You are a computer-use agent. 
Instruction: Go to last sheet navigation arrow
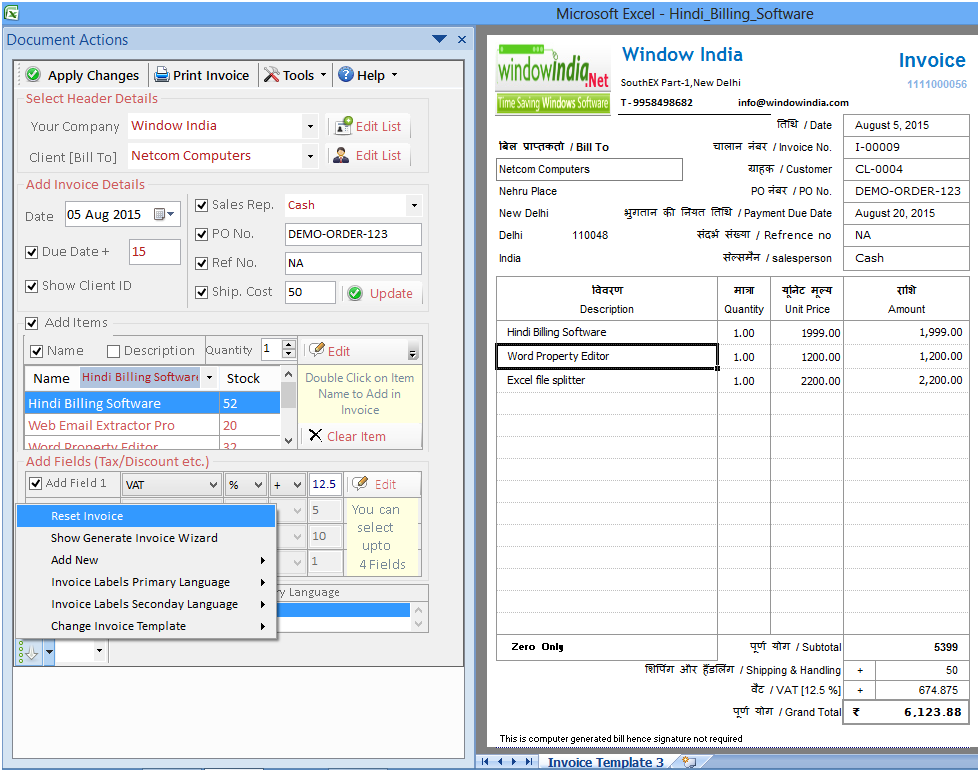coord(529,761)
